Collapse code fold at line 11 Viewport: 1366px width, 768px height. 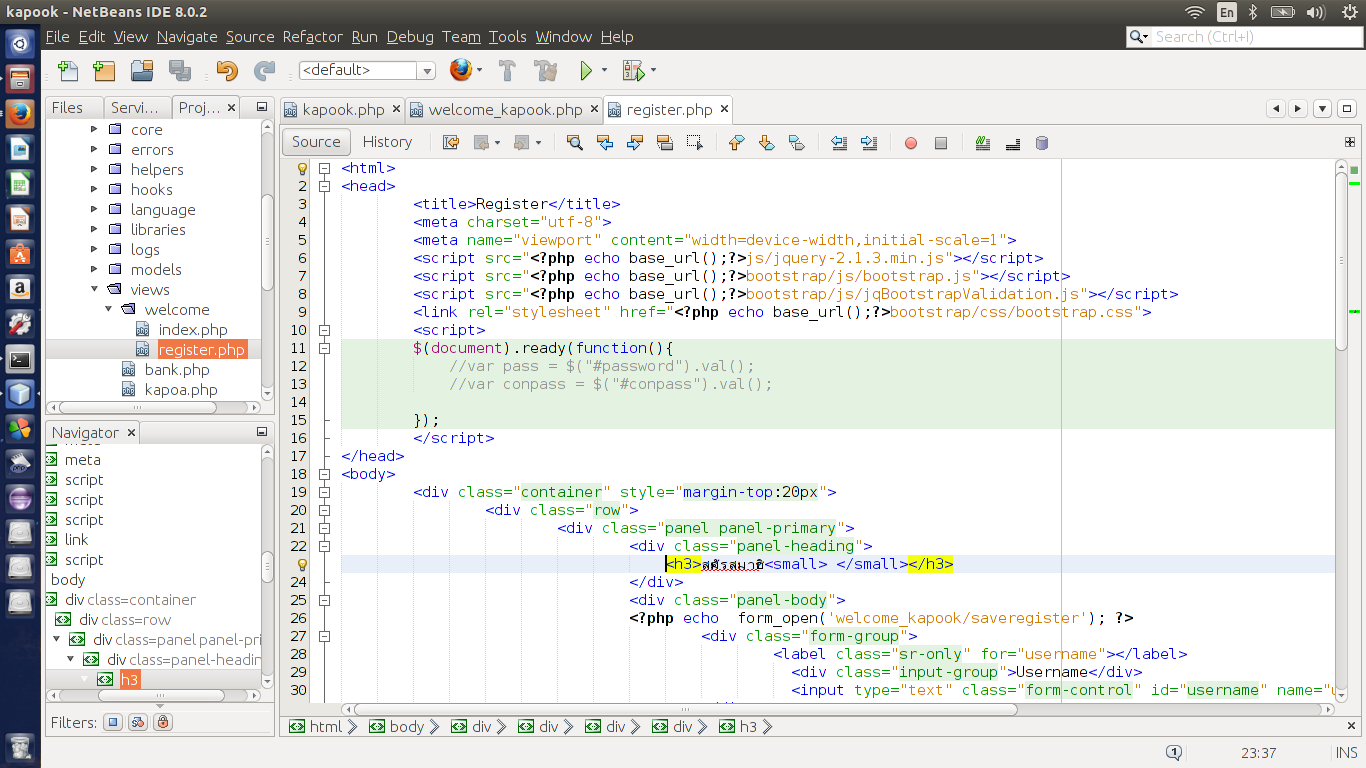click(324, 348)
